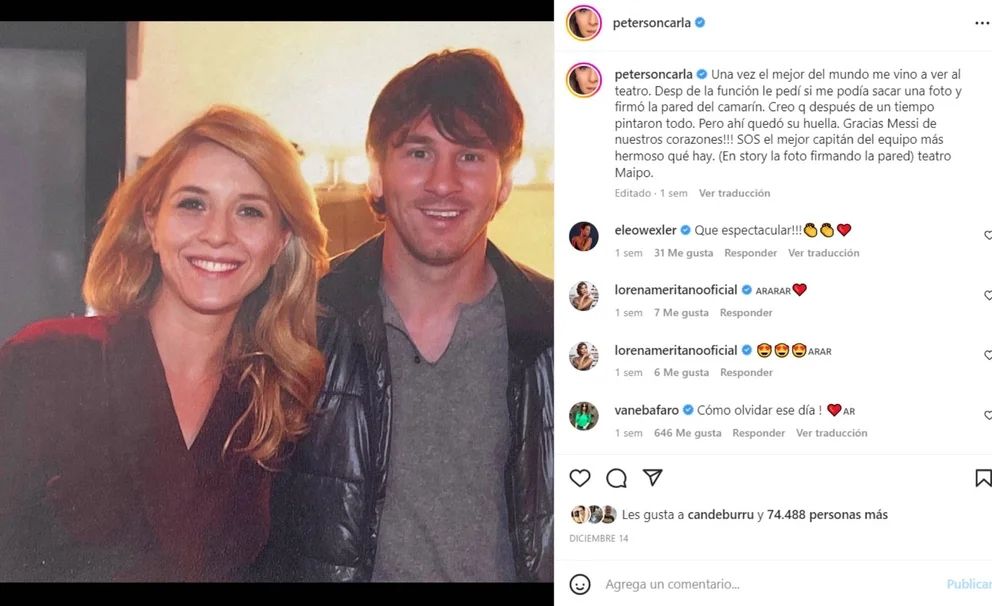Show translation of the post caption

tap(734, 193)
